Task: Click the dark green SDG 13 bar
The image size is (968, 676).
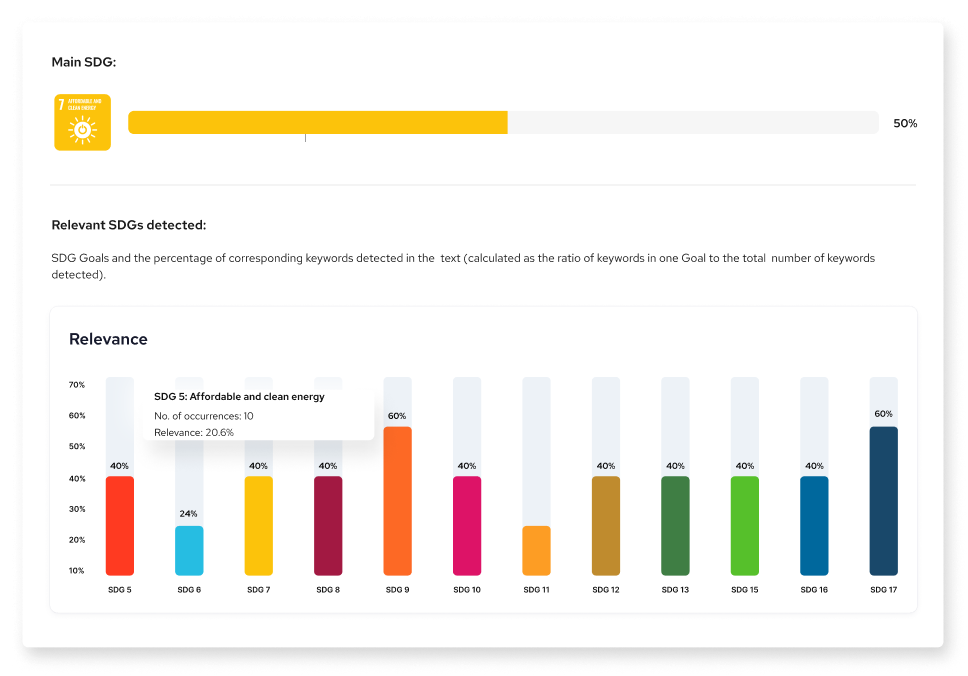Action: click(675, 525)
